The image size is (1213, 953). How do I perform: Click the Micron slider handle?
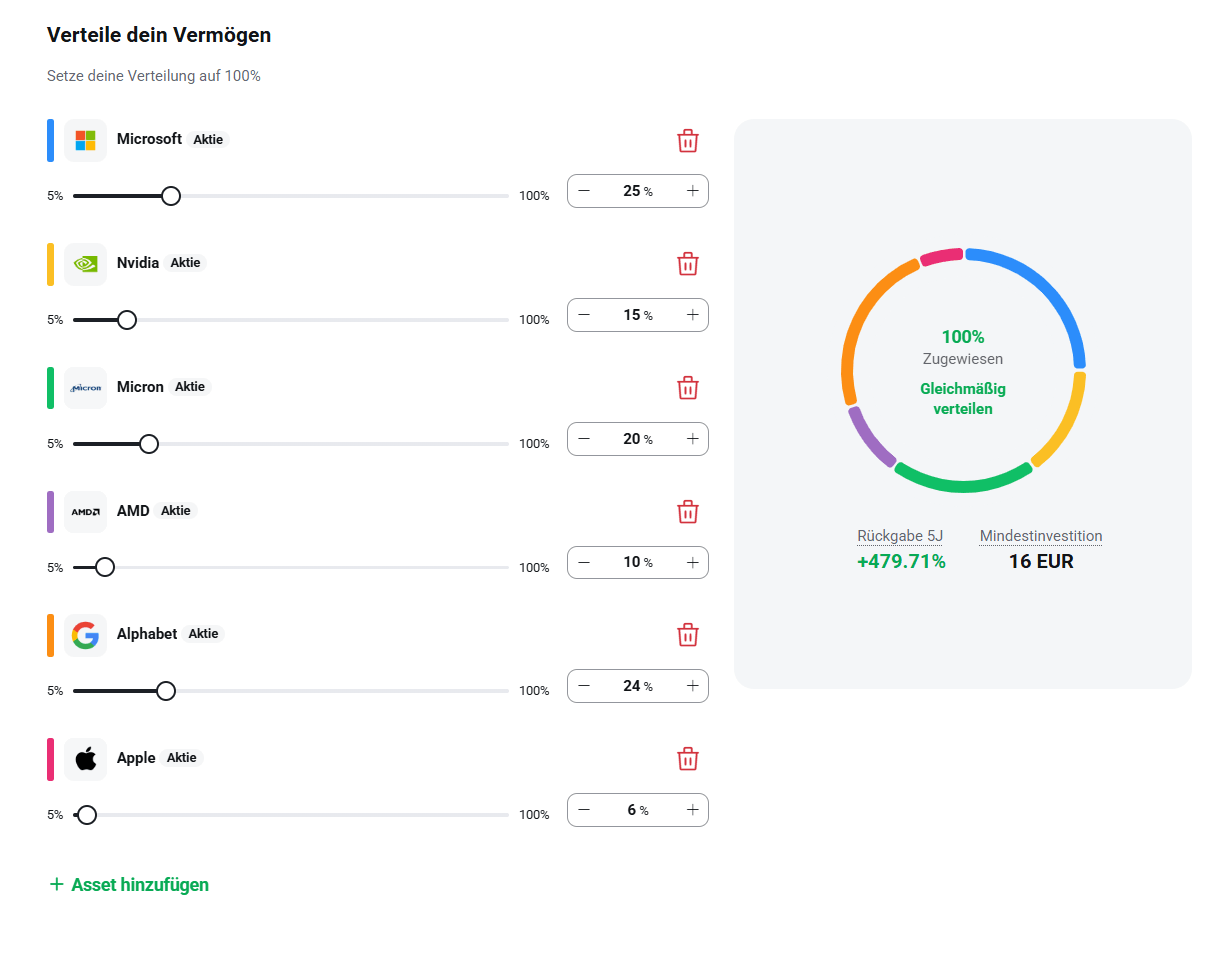point(149,444)
